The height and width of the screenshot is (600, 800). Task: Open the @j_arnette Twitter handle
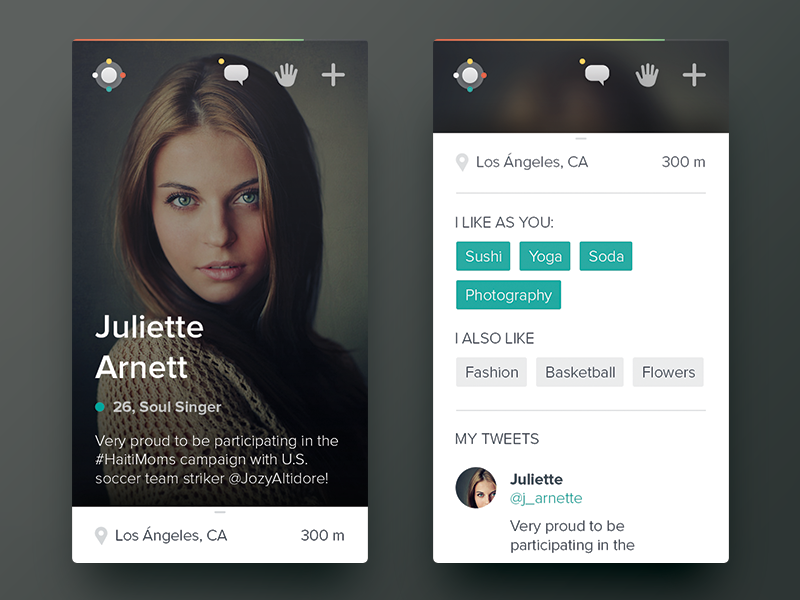pyautogui.click(x=546, y=498)
